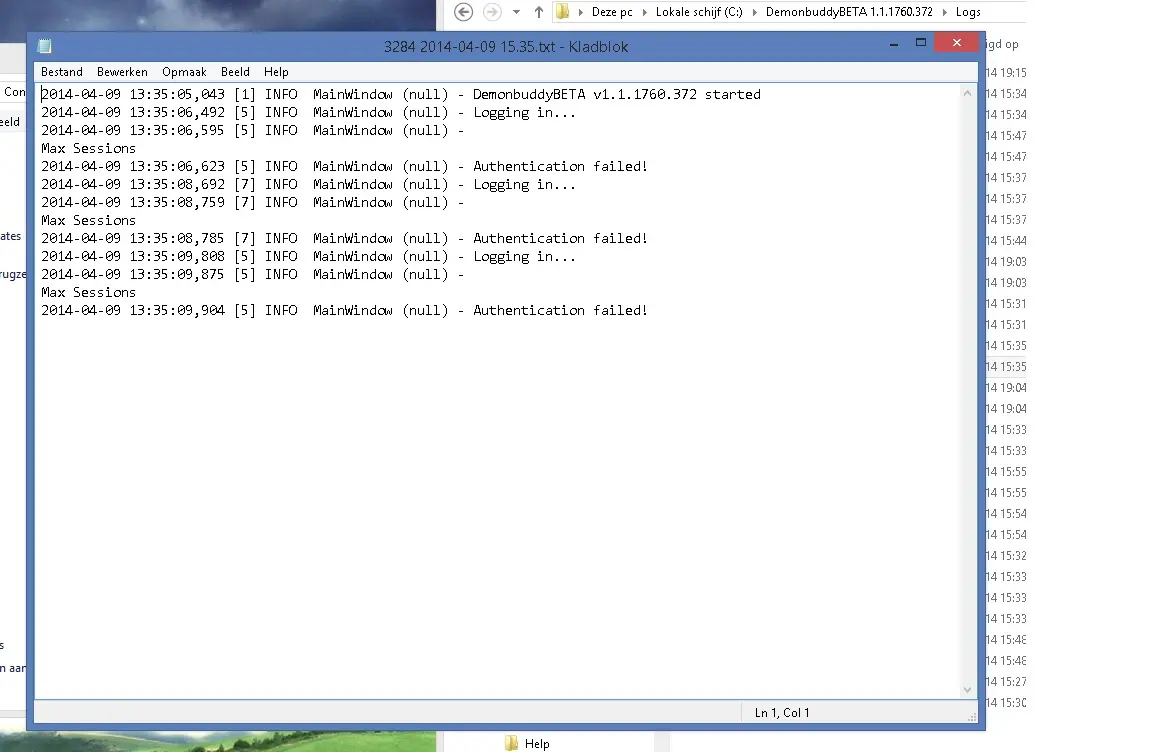Viewport: 1152px width, 752px height.
Task: Click the up one level arrow
Action: (539, 12)
